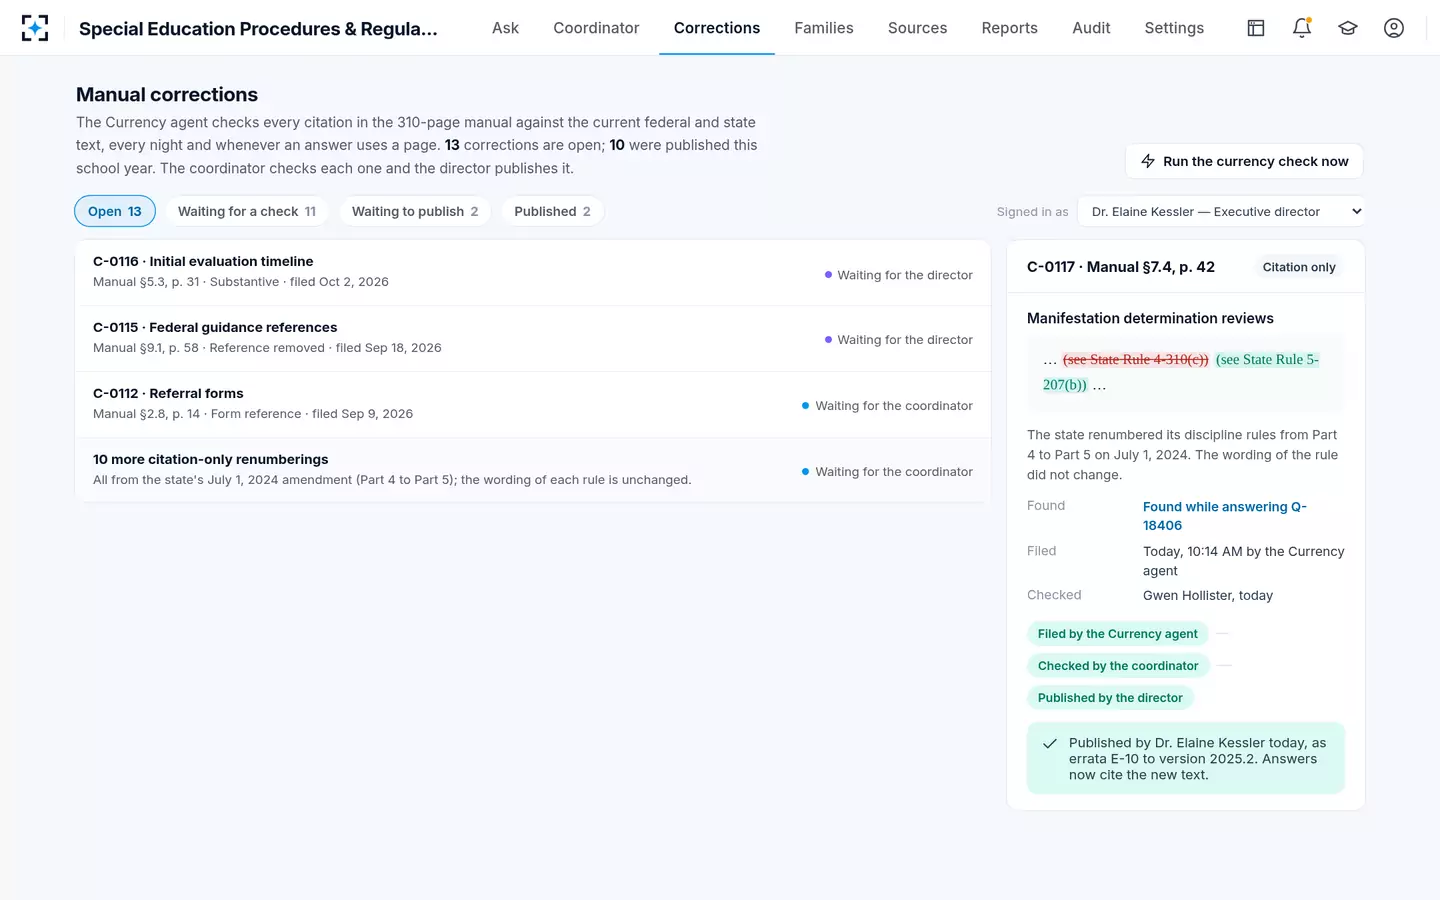The width and height of the screenshot is (1440, 900).
Task: Click the app logo icon
Action: 35,28
